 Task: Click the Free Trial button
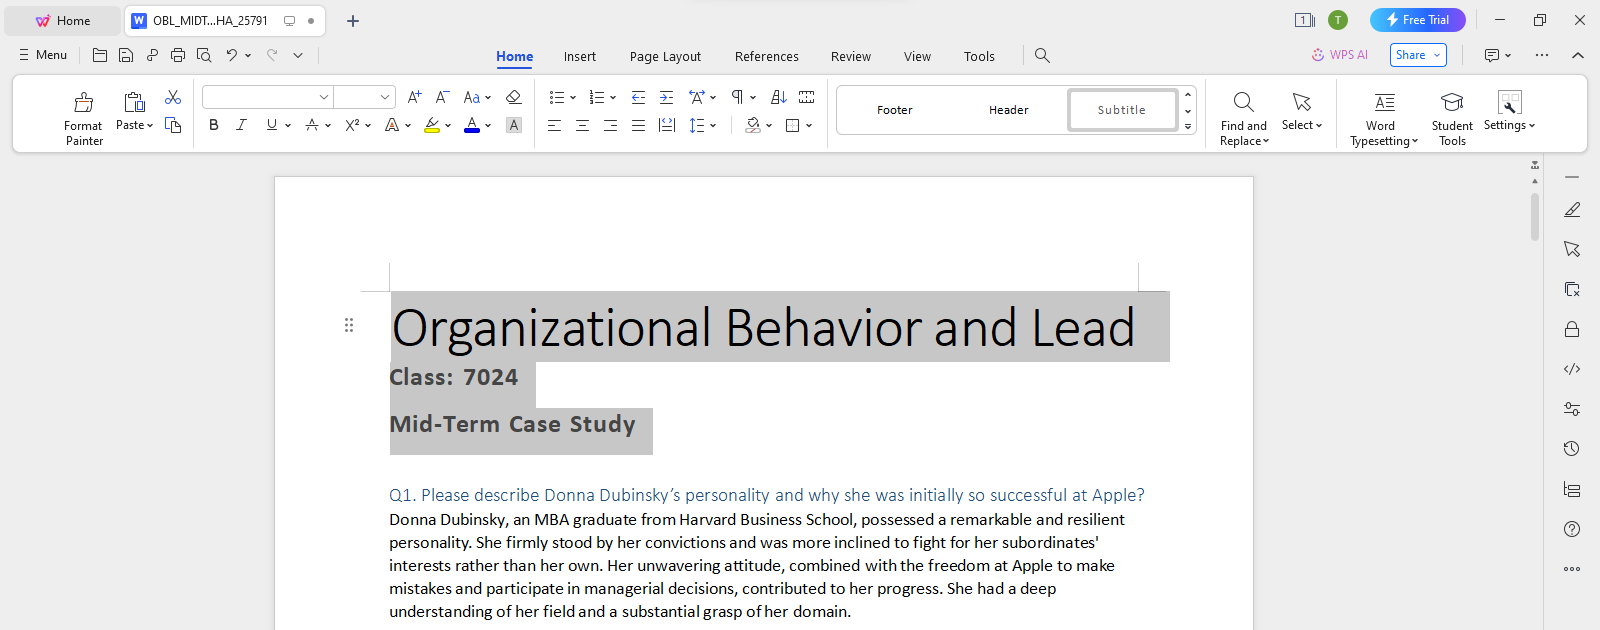pyautogui.click(x=1418, y=20)
